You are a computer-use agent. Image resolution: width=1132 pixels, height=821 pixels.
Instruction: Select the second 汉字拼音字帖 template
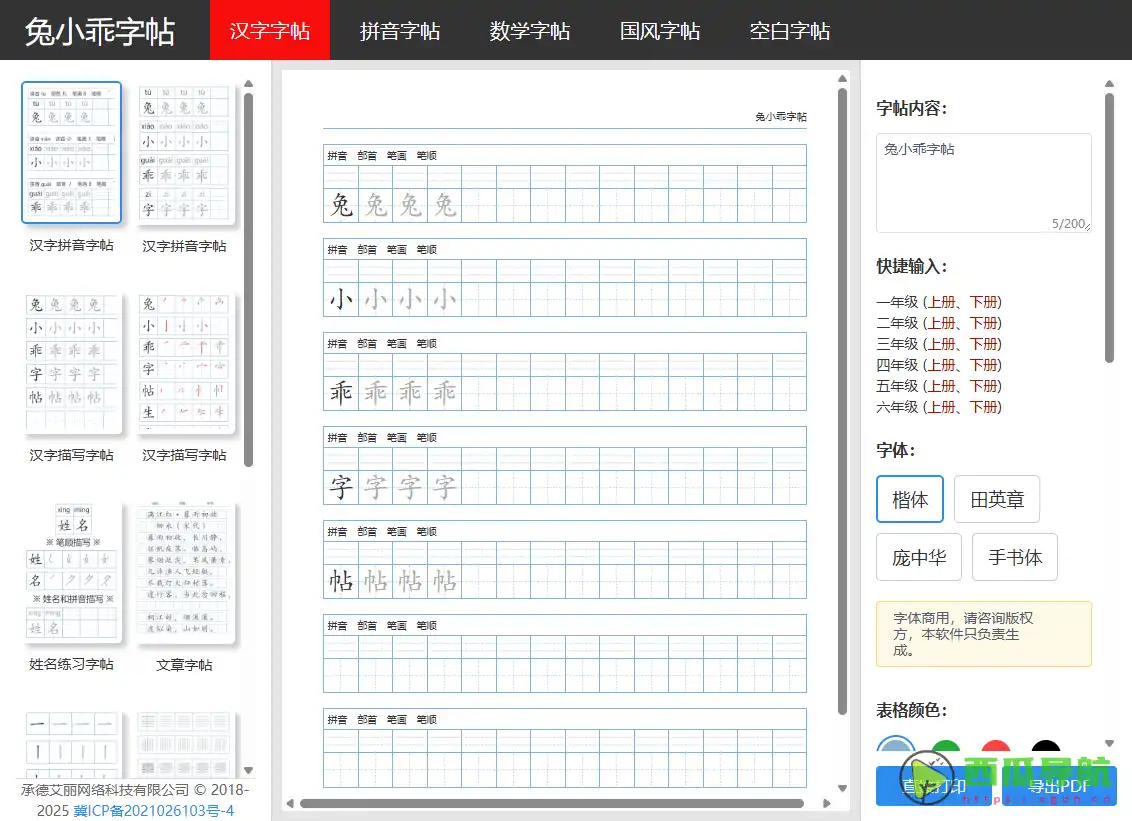[185, 152]
